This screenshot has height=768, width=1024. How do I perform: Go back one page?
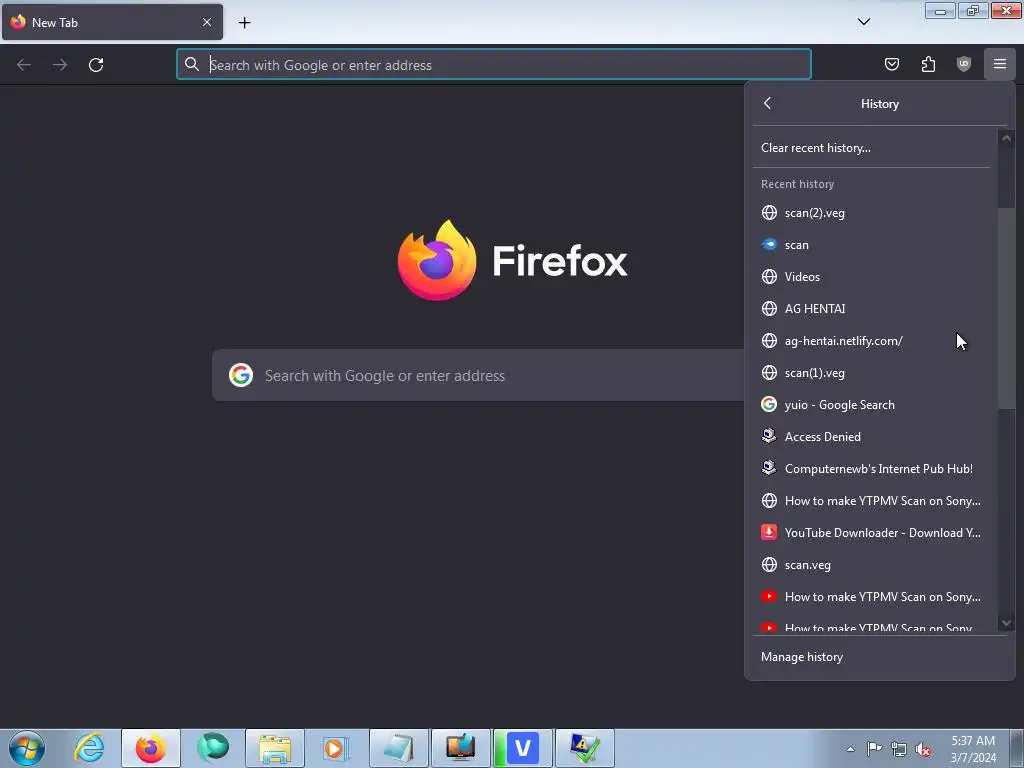(x=24, y=65)
